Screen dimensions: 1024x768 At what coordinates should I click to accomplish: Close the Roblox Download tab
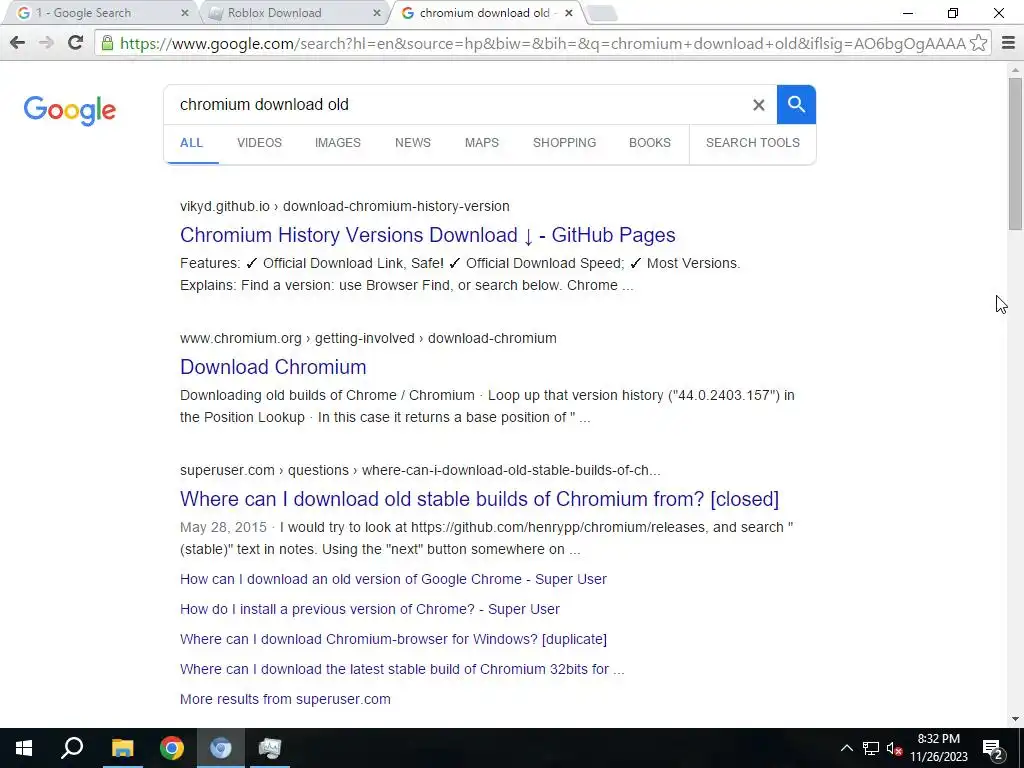click(377, 13)
